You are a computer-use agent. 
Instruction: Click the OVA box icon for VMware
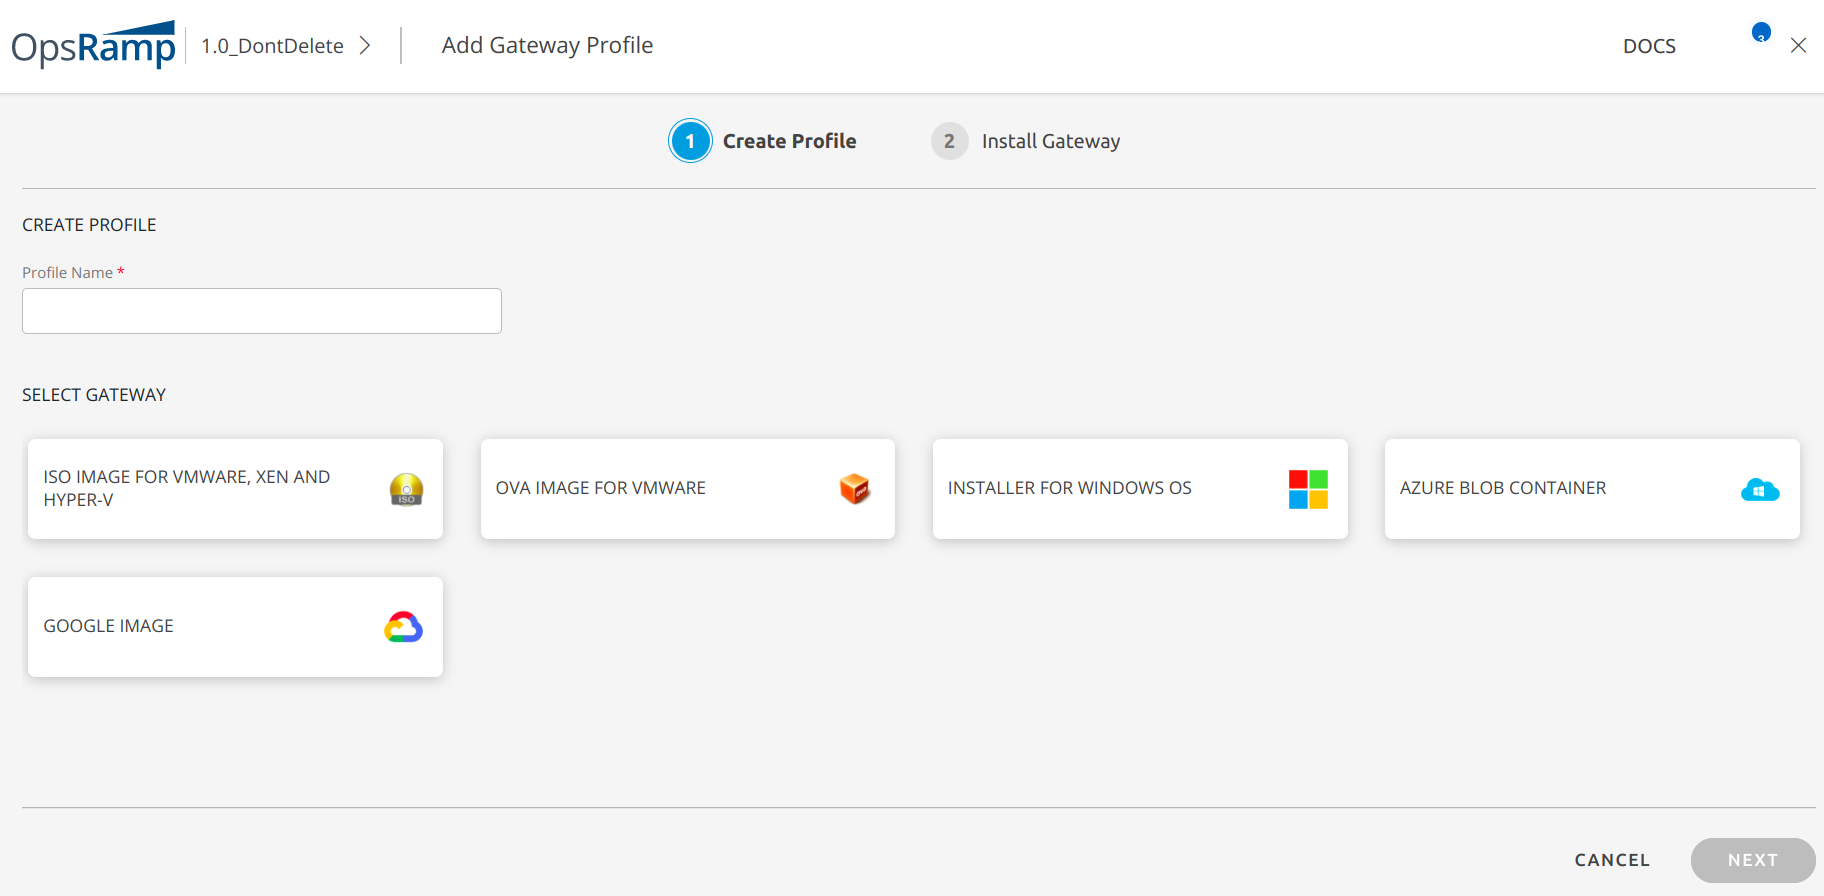point(855,489)
